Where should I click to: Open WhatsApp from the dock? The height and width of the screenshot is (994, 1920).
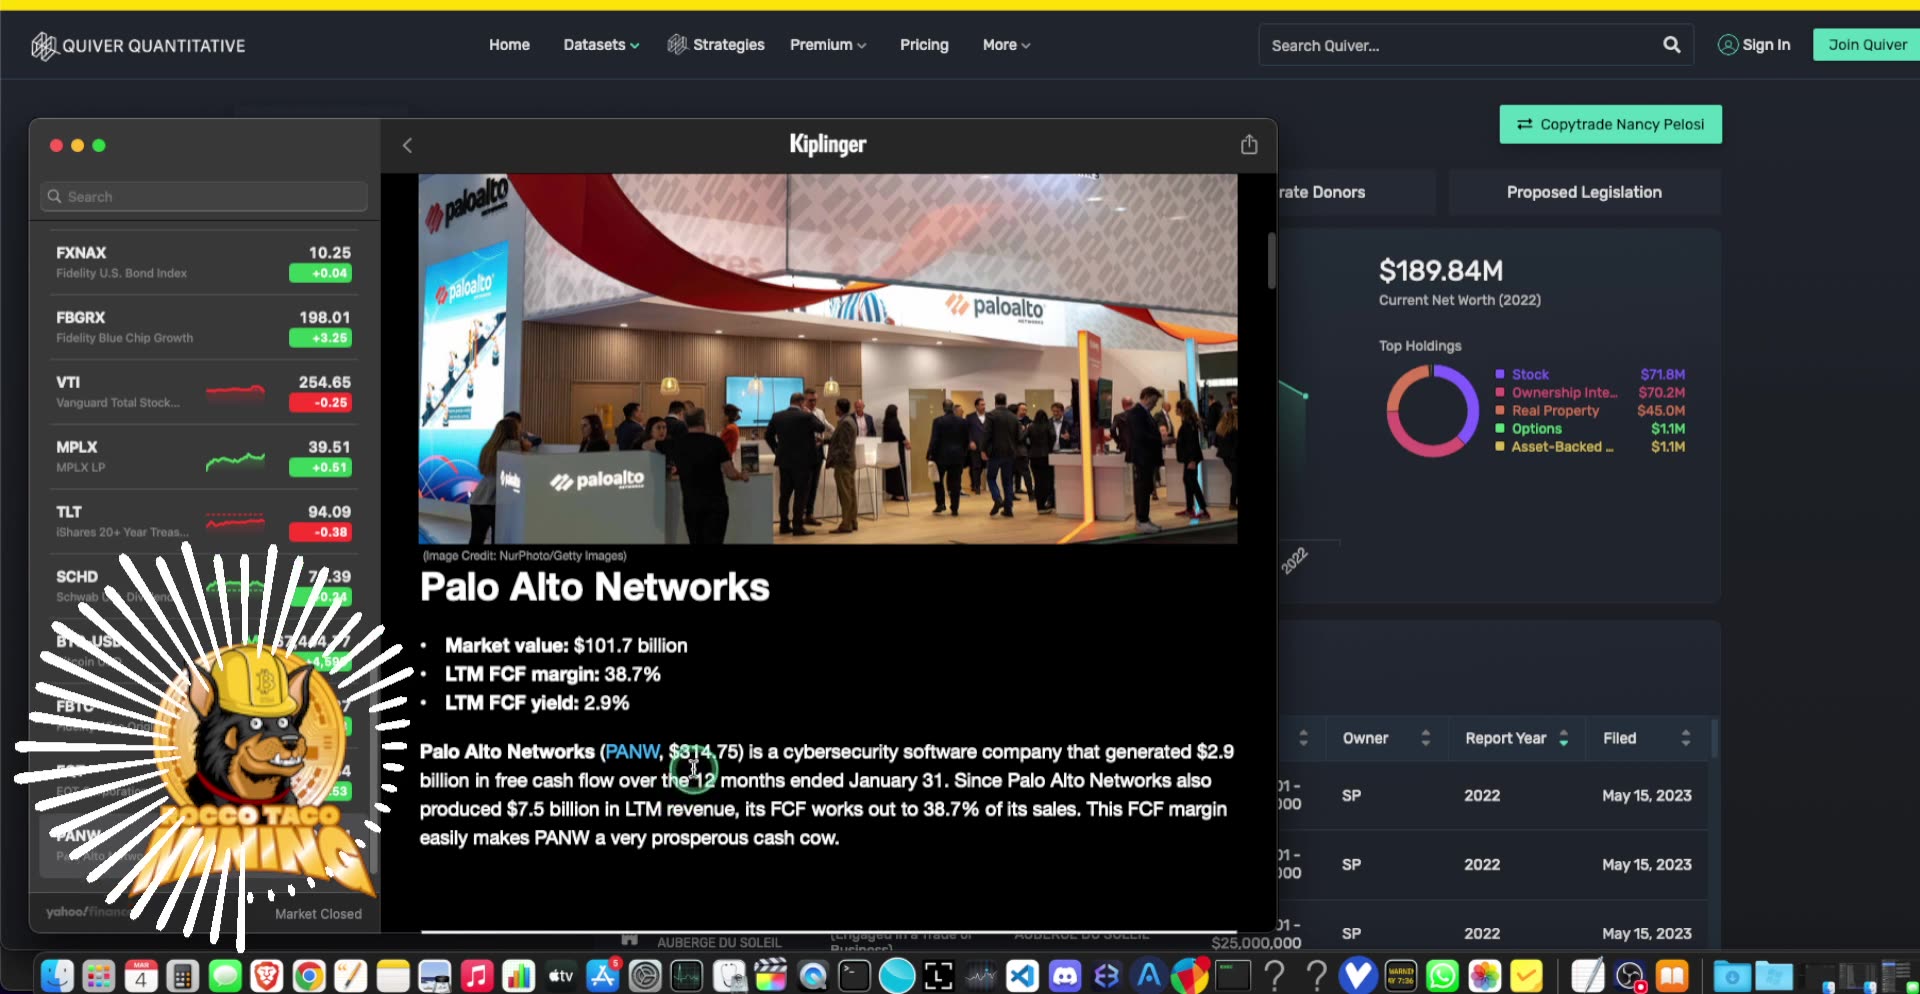pos(1443,974)
